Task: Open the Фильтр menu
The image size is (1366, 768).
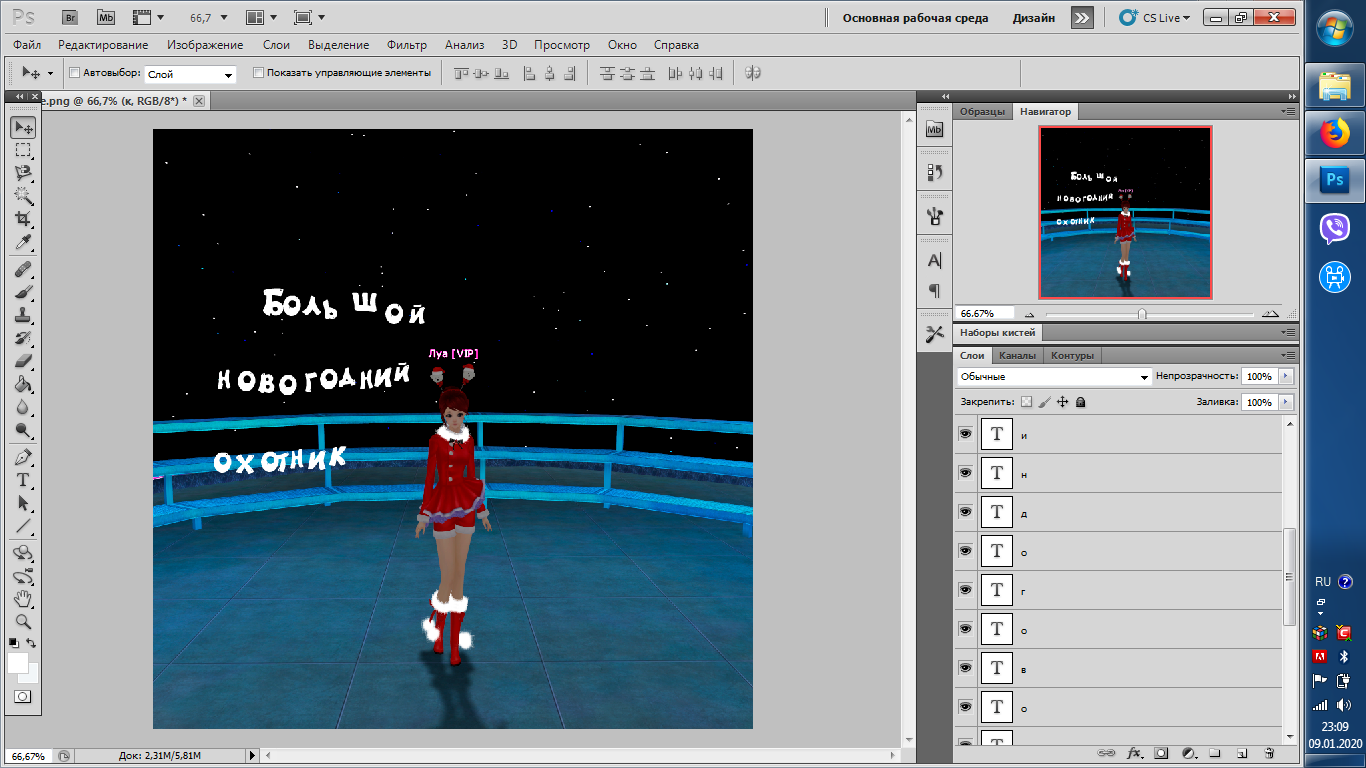Action: [406, 45]
